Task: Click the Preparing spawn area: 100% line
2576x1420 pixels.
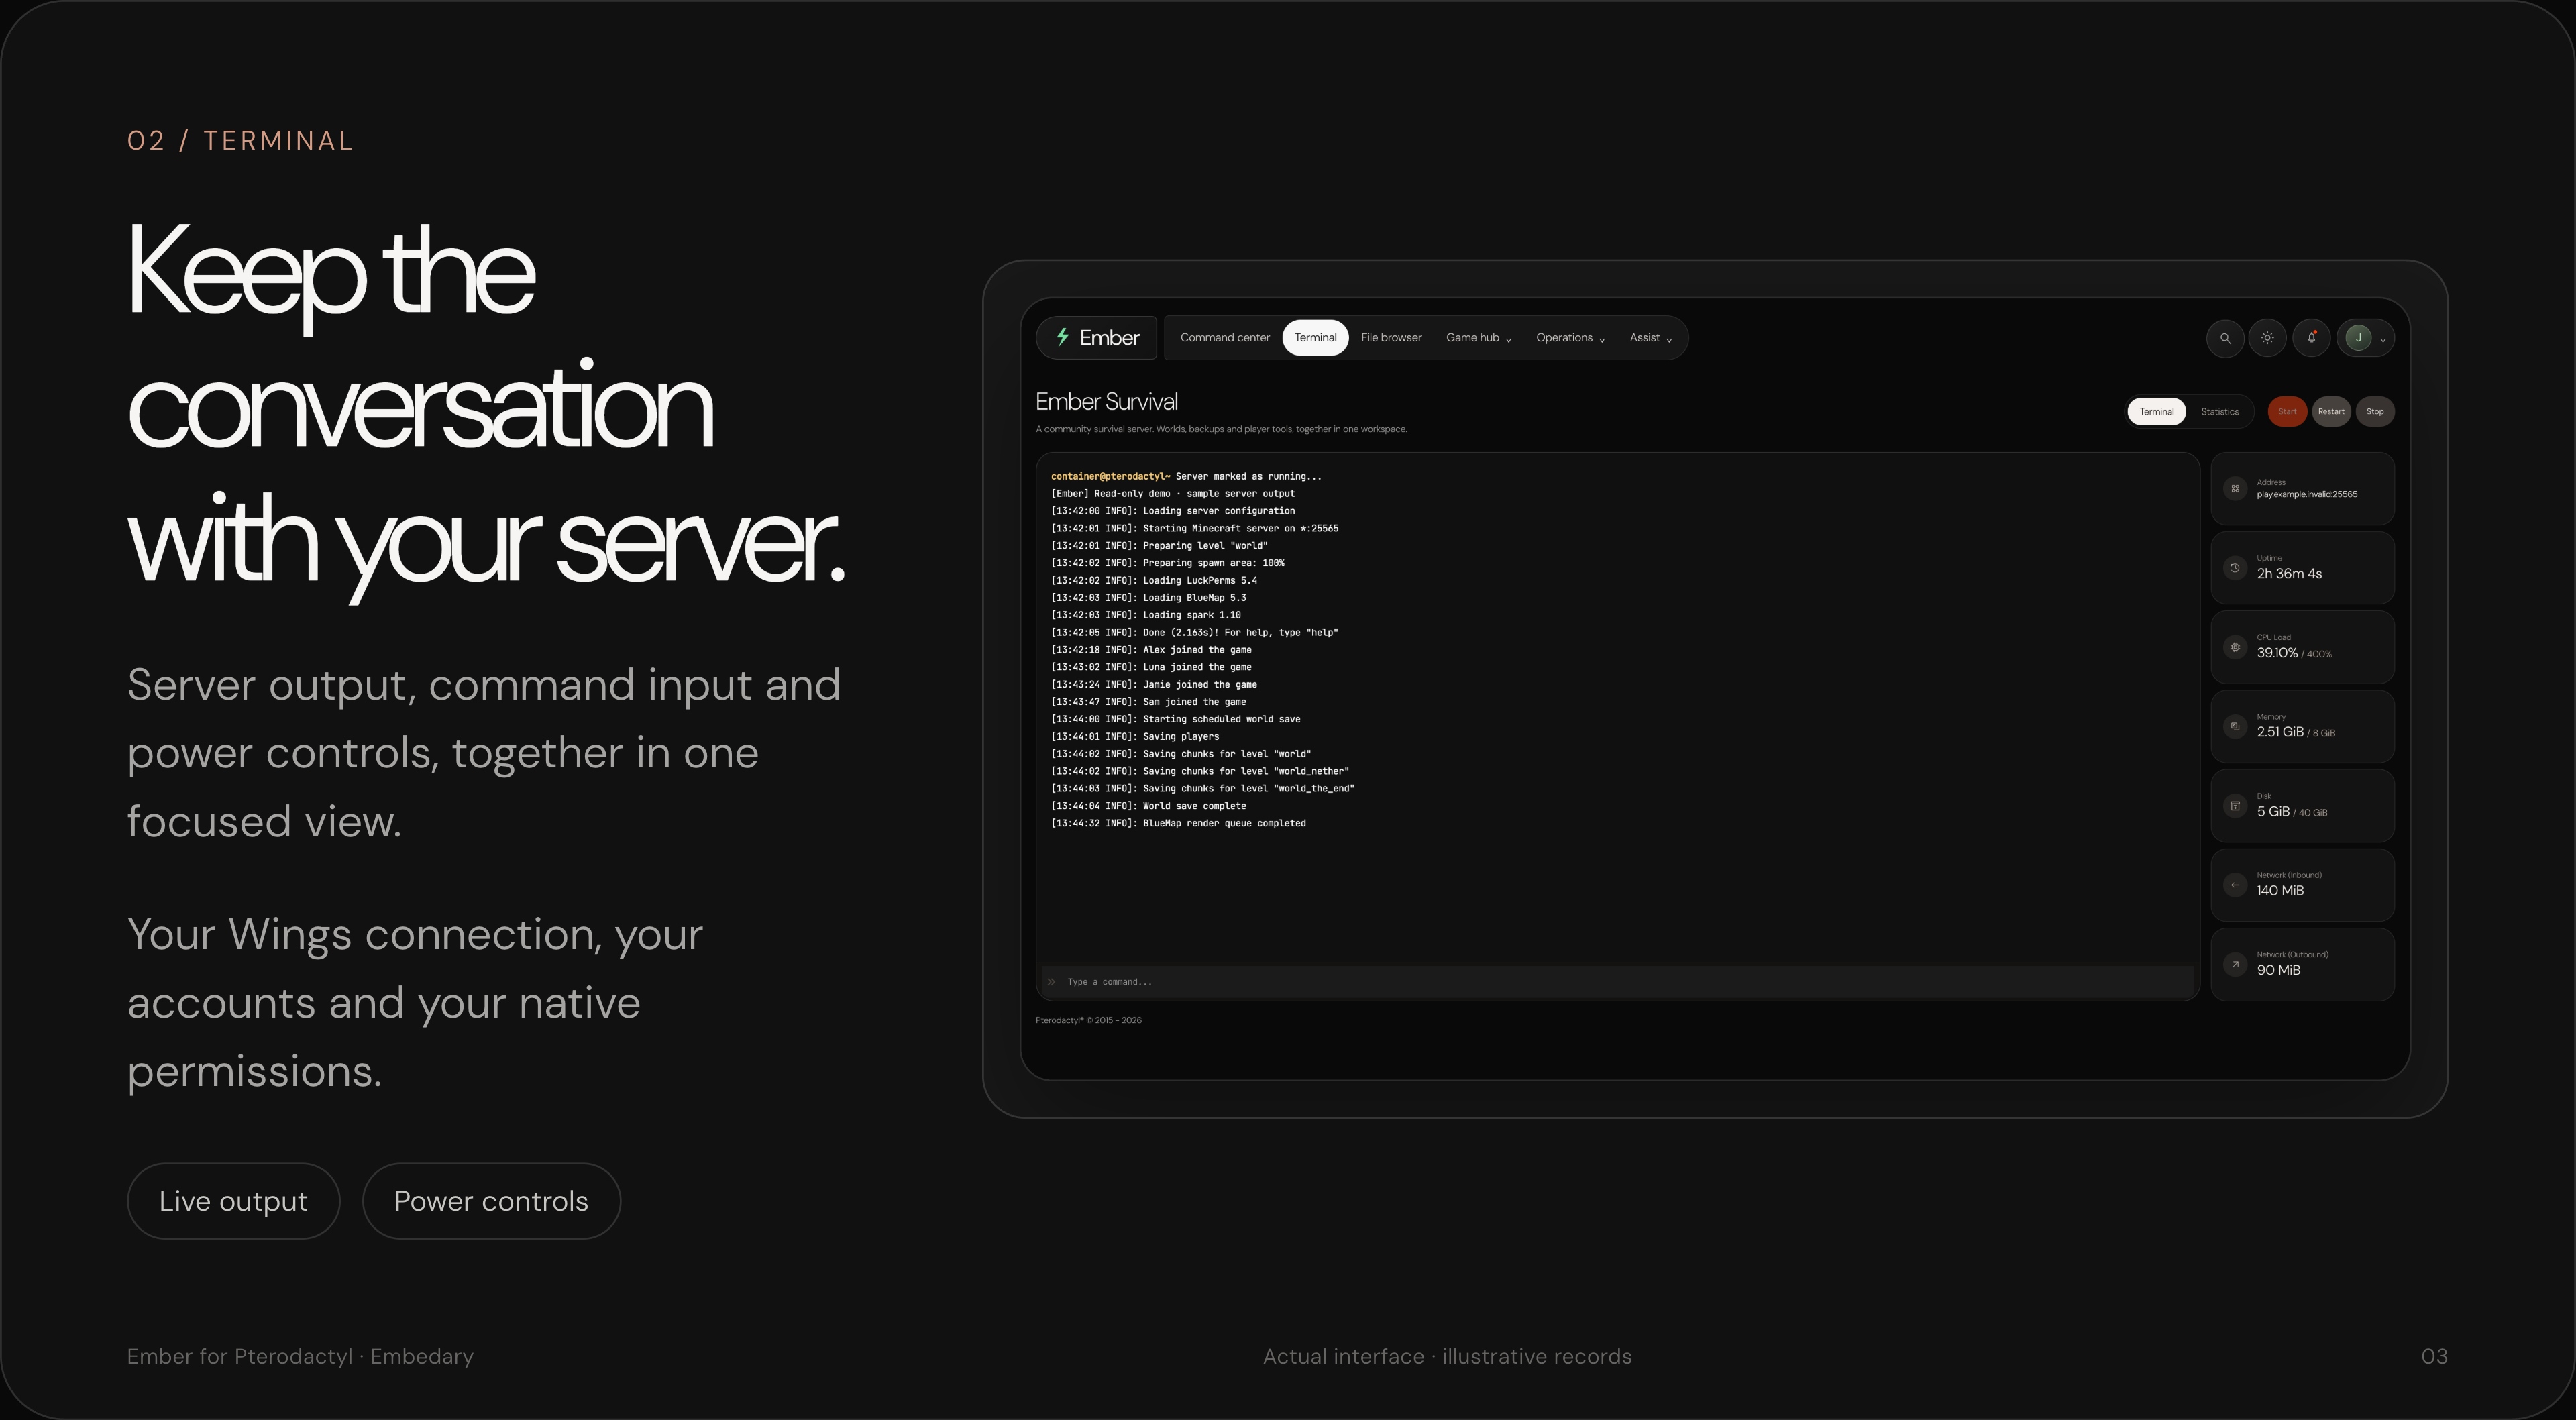Action: pyautogui.click(x=1168, y=563)
